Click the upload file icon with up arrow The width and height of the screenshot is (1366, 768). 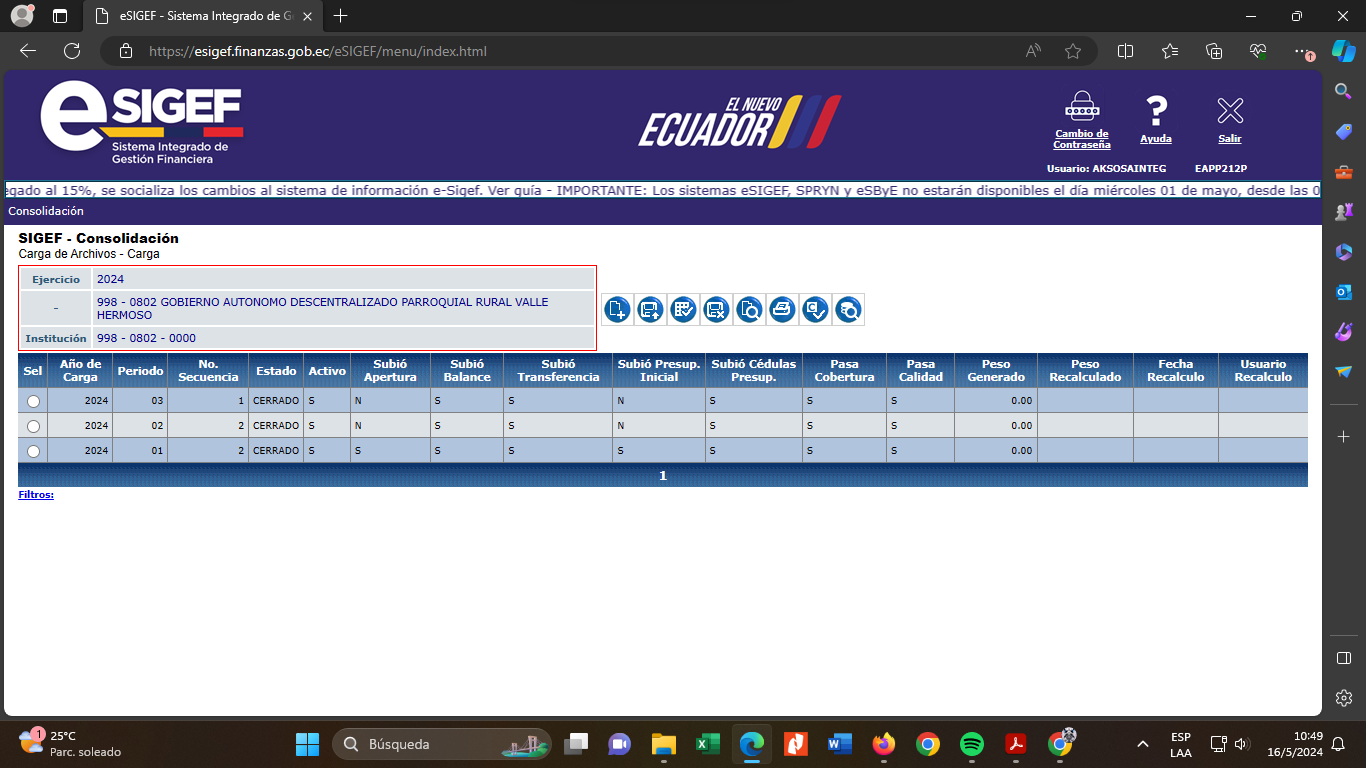(650, 310)
